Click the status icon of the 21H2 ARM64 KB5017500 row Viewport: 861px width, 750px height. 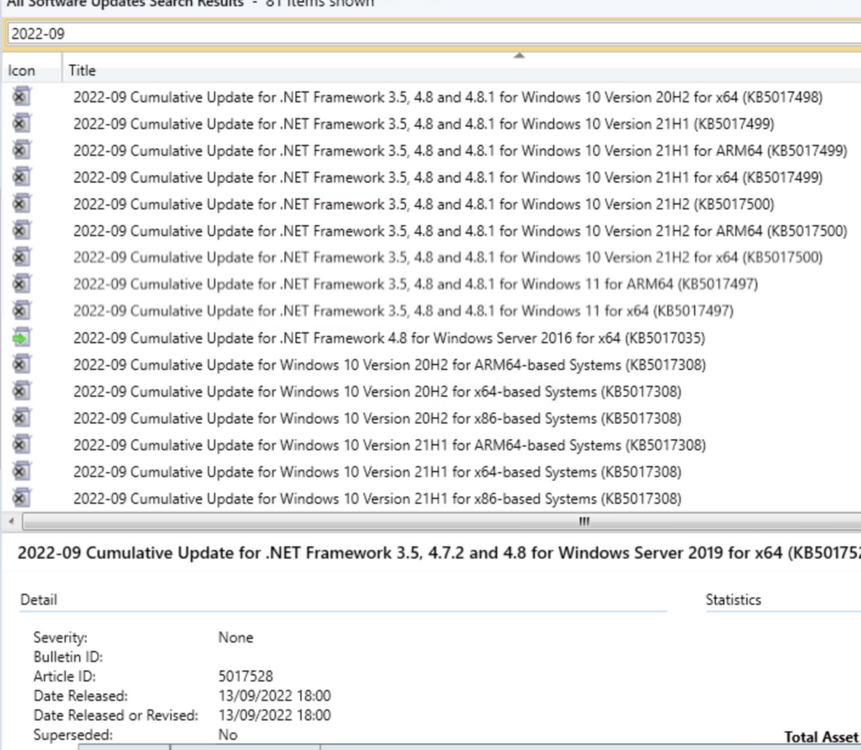(21, 231)
